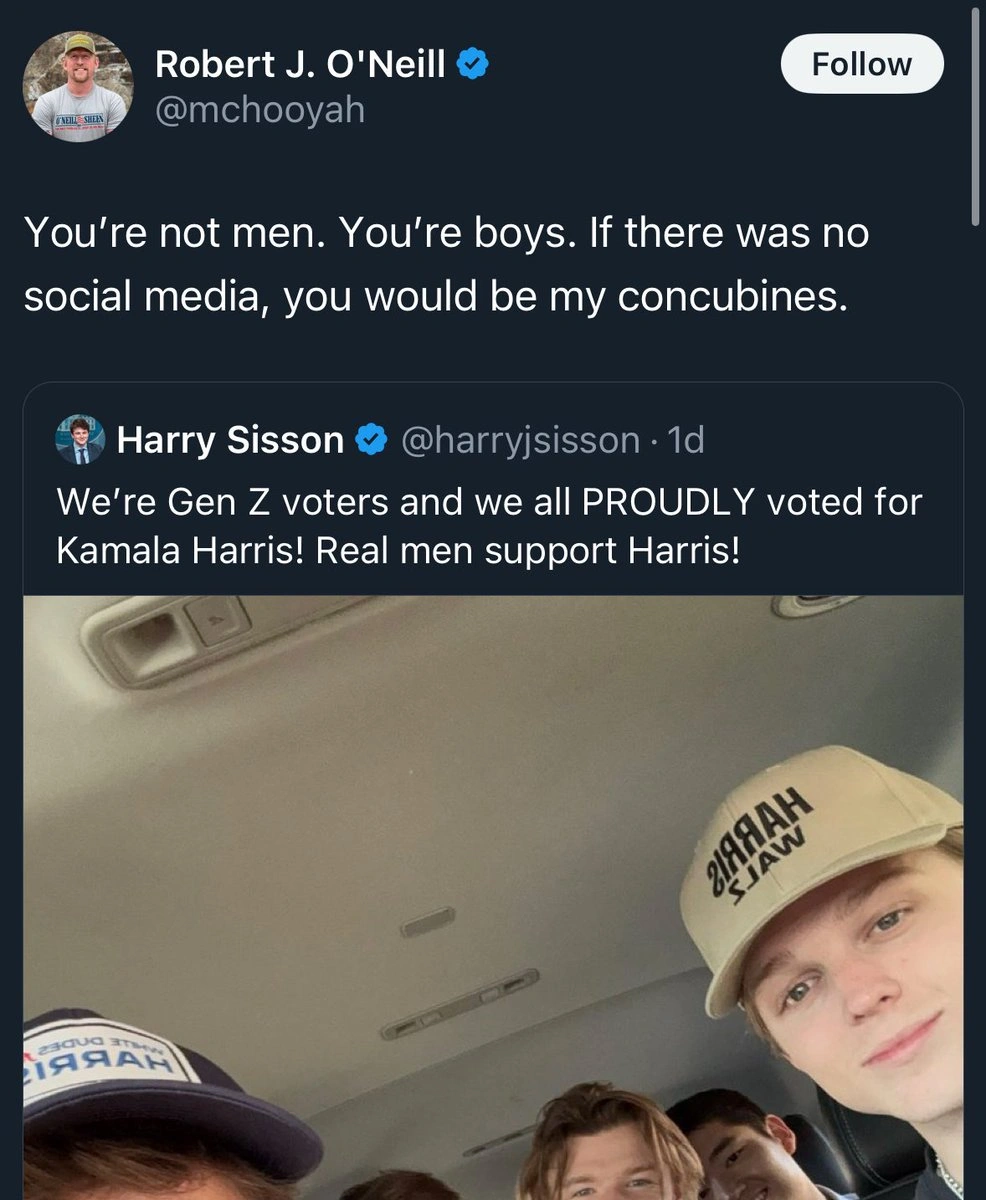This screenshot has width=986, height=1200.
Task: Open the quoted post's 1d timestamp
Action: click(684, 440)
